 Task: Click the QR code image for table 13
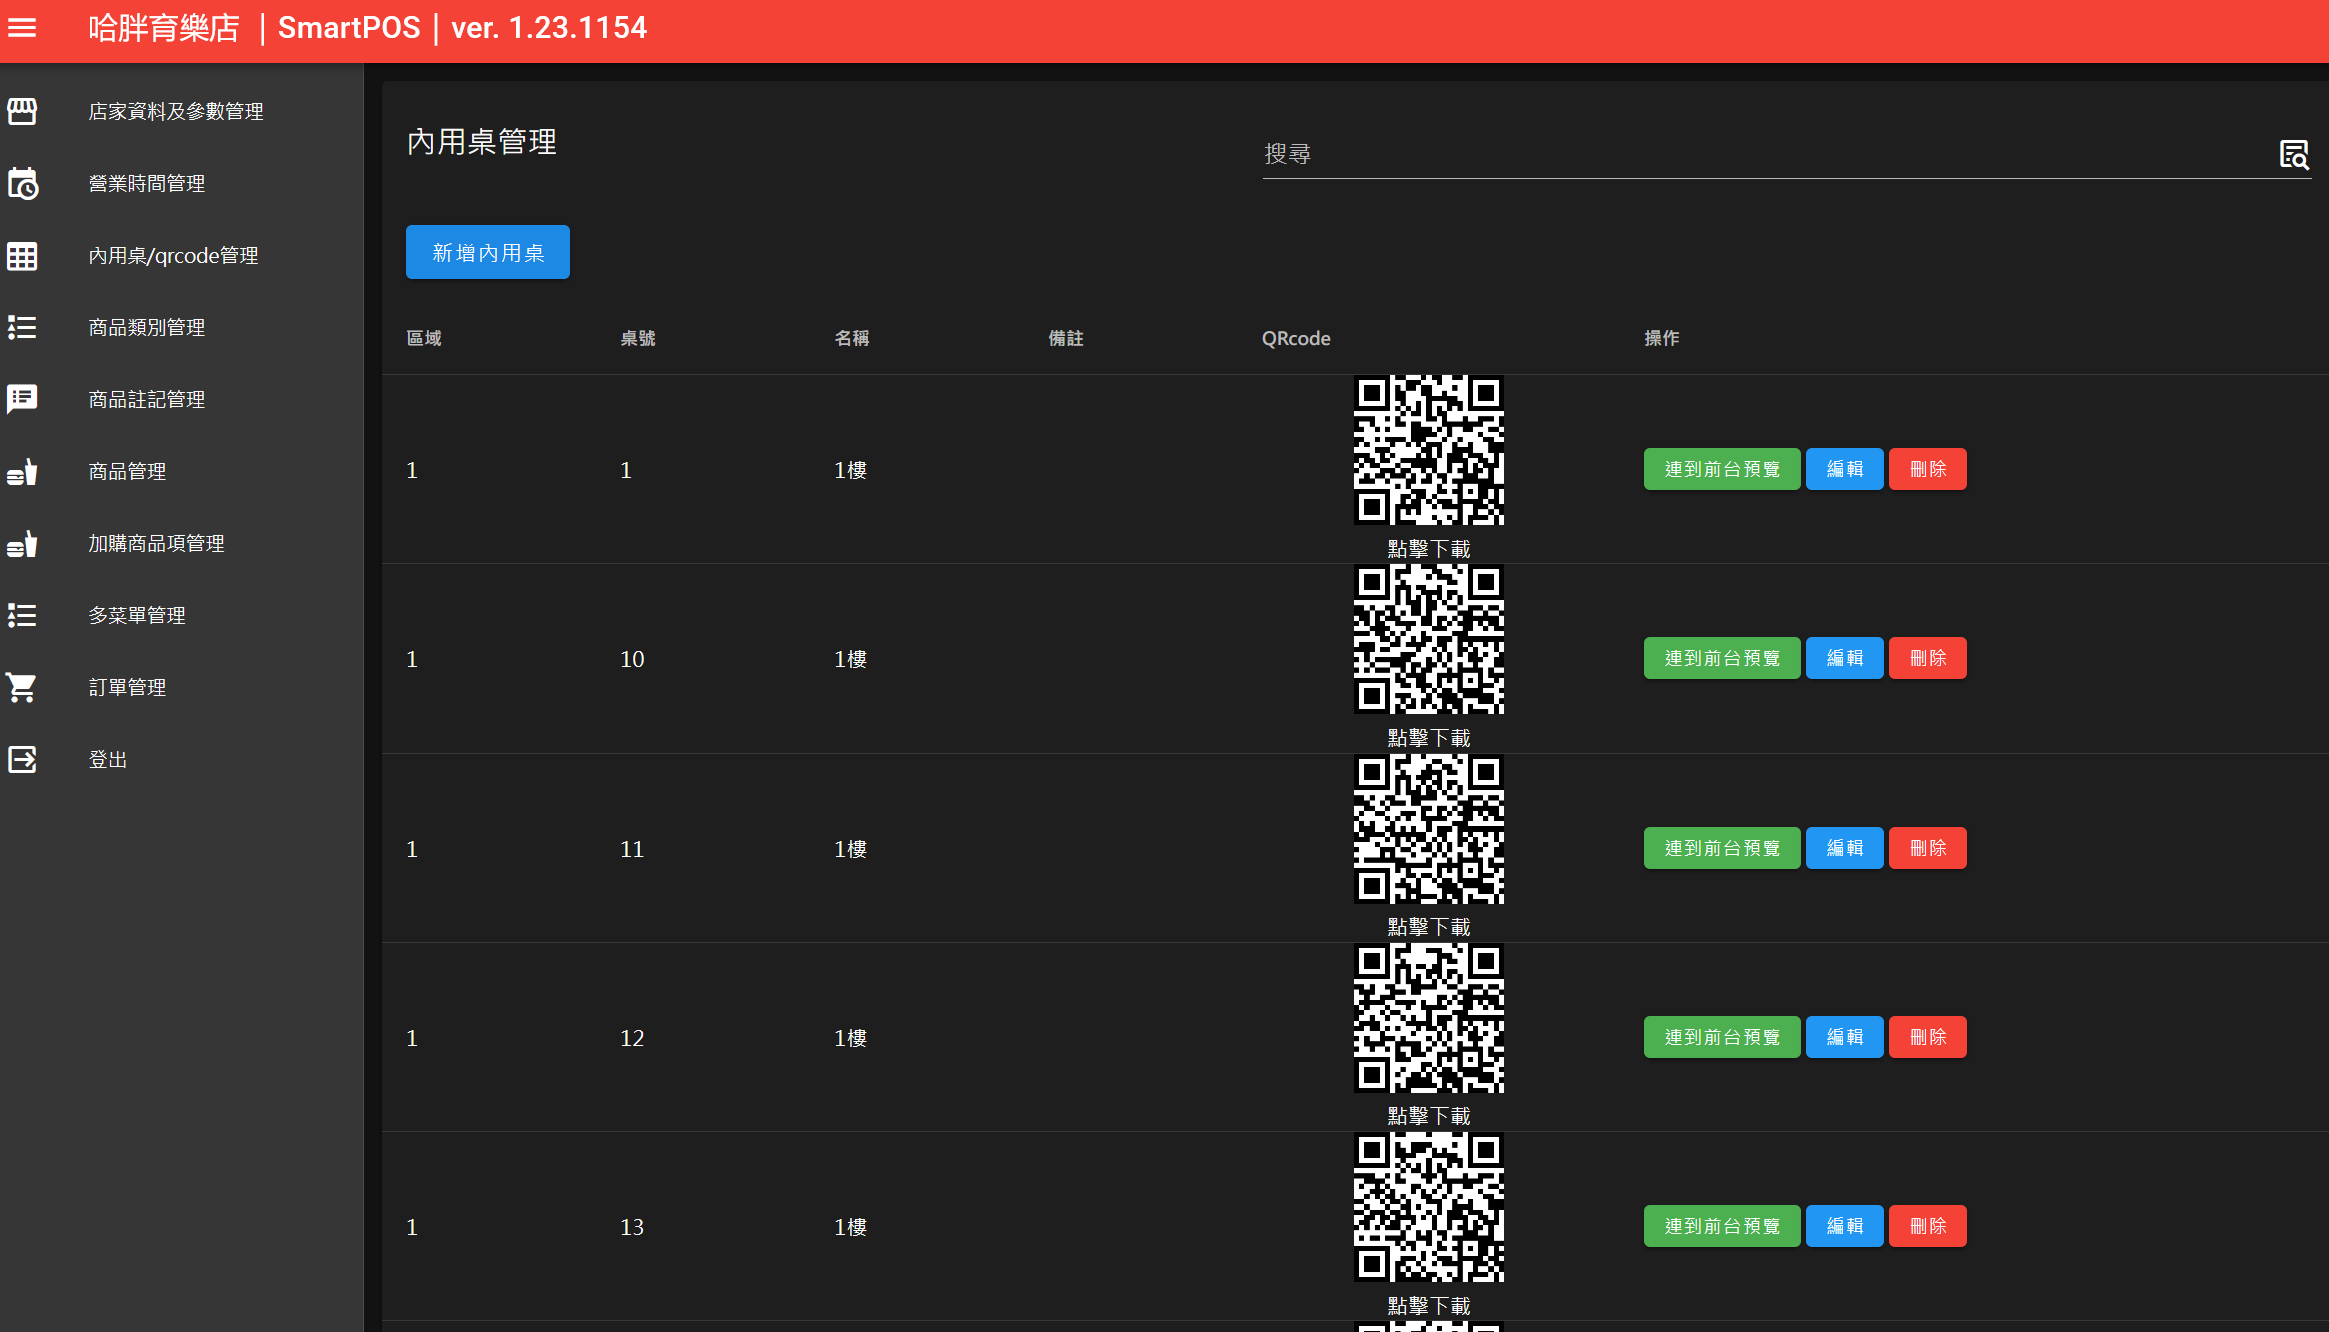tap(1429, 1207)
